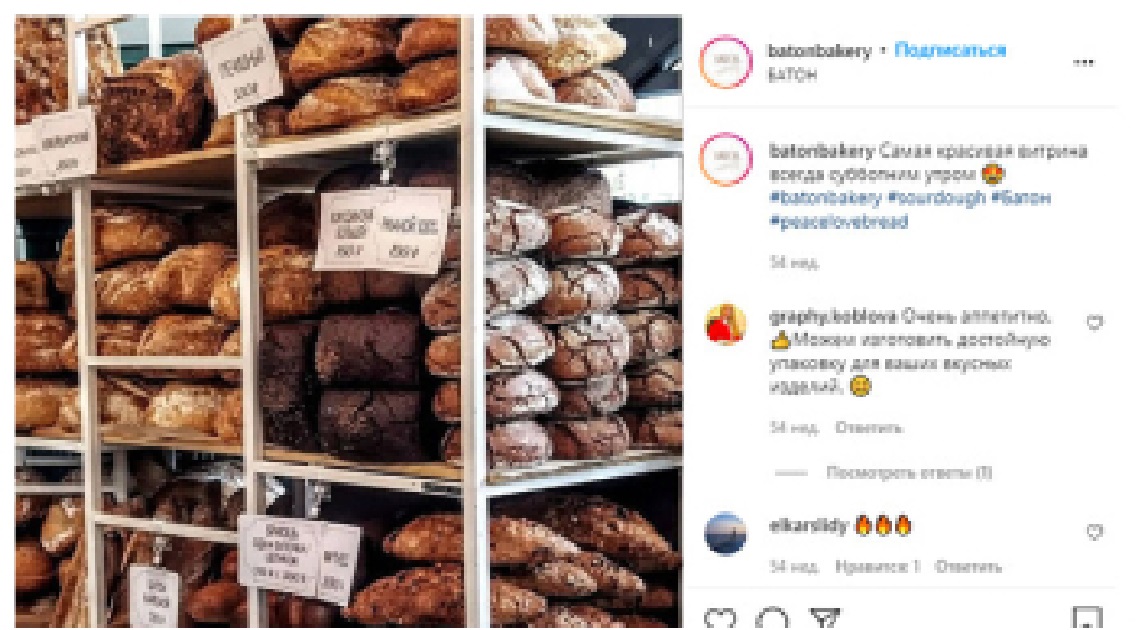Expand Посмотреть ответы replies under comment
The height and width of the screenshot is (630, 1138).
[x=909, y=473]
